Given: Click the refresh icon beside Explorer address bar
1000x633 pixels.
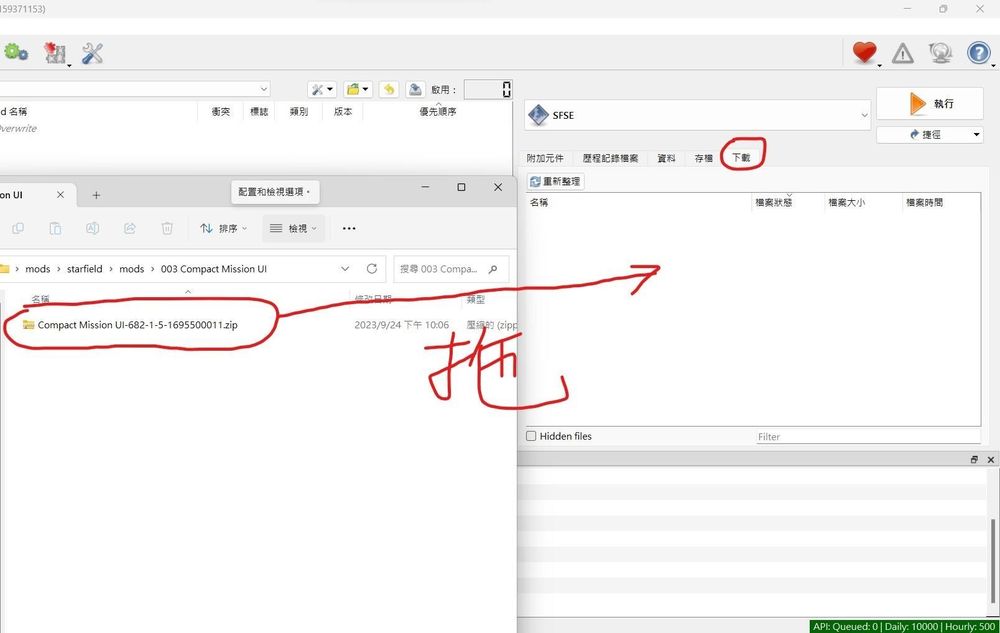Looking at the screenshot, I should coord(371,268).
